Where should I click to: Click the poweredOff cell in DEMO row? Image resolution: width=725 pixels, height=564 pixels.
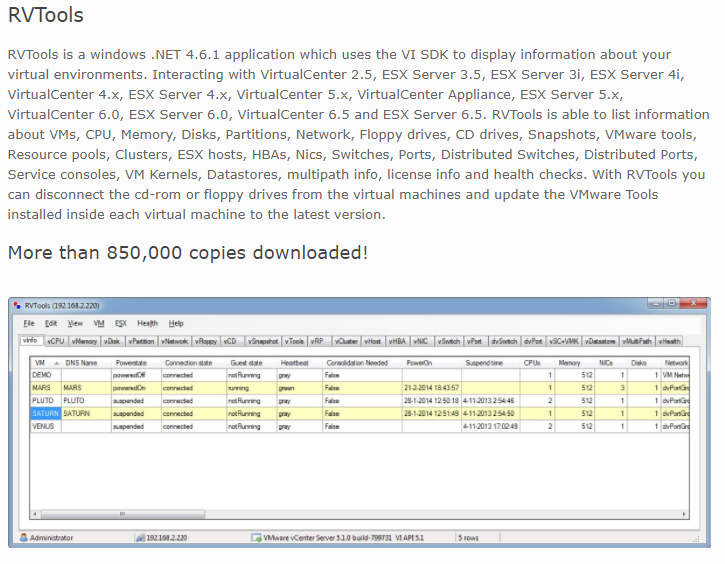pos(136,375)
